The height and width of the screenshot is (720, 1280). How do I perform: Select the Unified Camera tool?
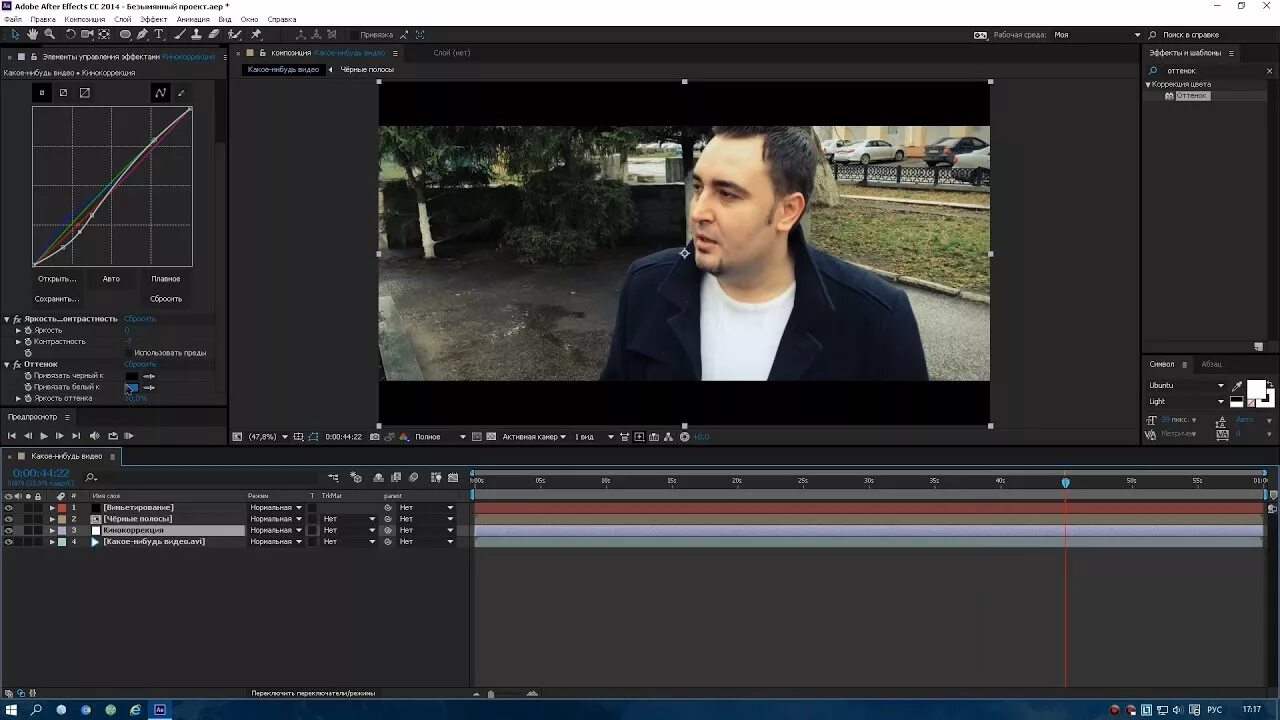87,34
